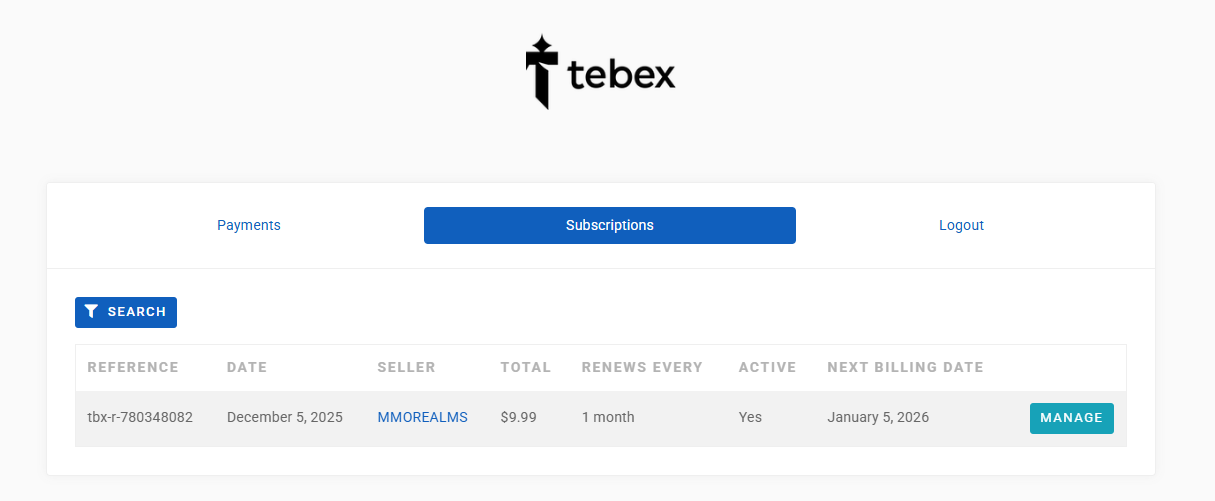
Task: Click the Next Billing Date header
Action: (905, 367)
